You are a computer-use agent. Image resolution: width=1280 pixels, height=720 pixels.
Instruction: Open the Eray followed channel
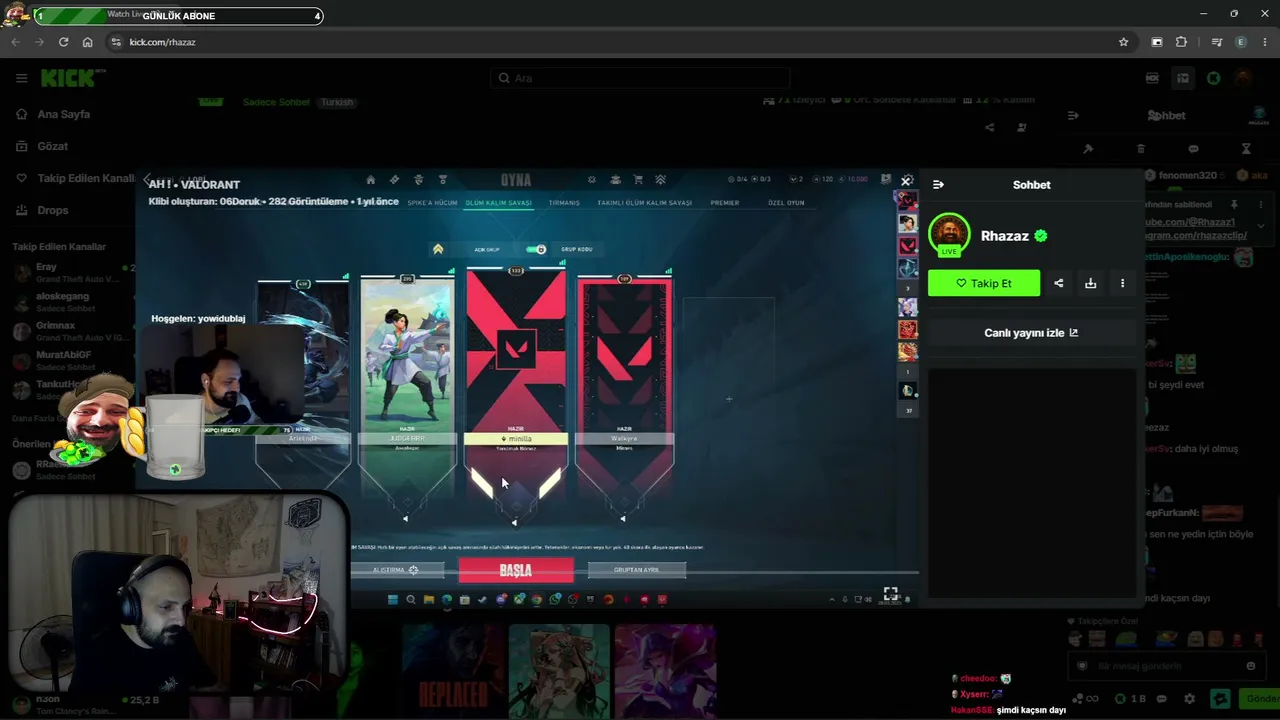point(72,272)
